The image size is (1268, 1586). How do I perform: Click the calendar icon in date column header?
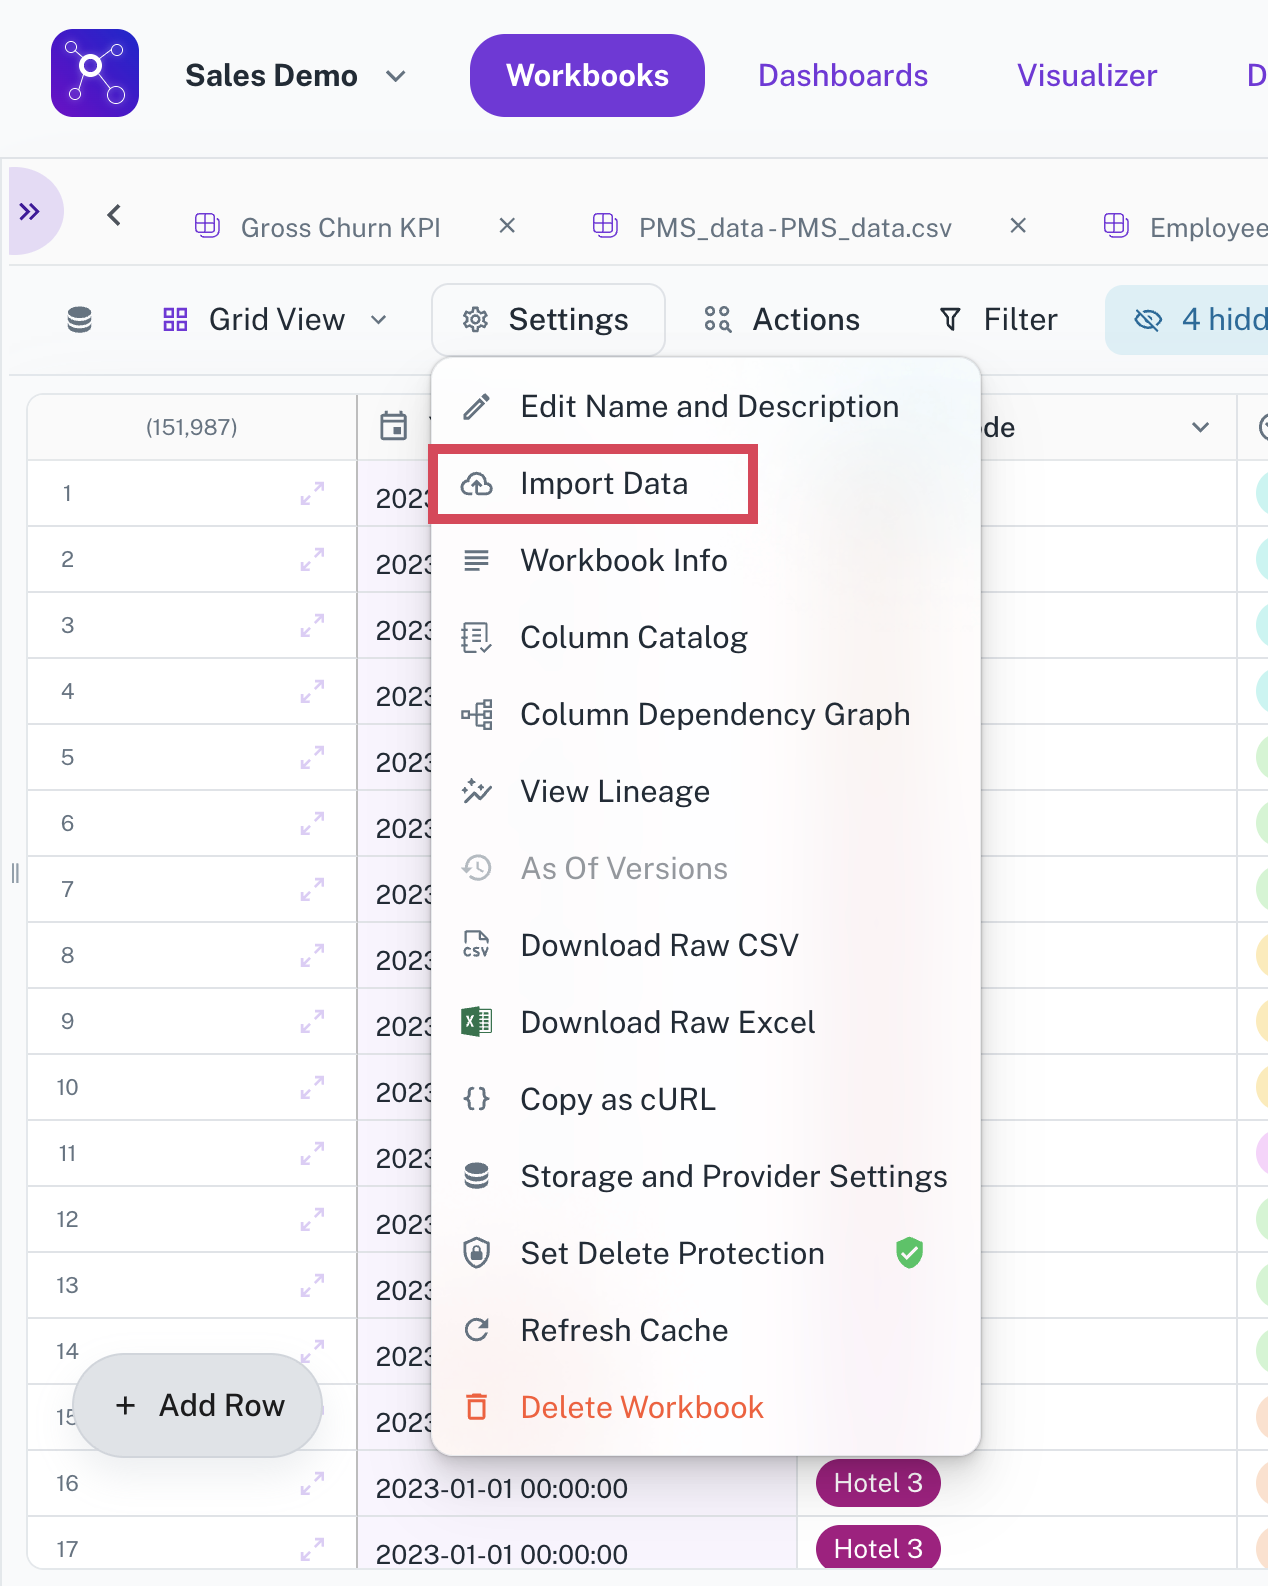pyautogui.click(x=394, y=427)
